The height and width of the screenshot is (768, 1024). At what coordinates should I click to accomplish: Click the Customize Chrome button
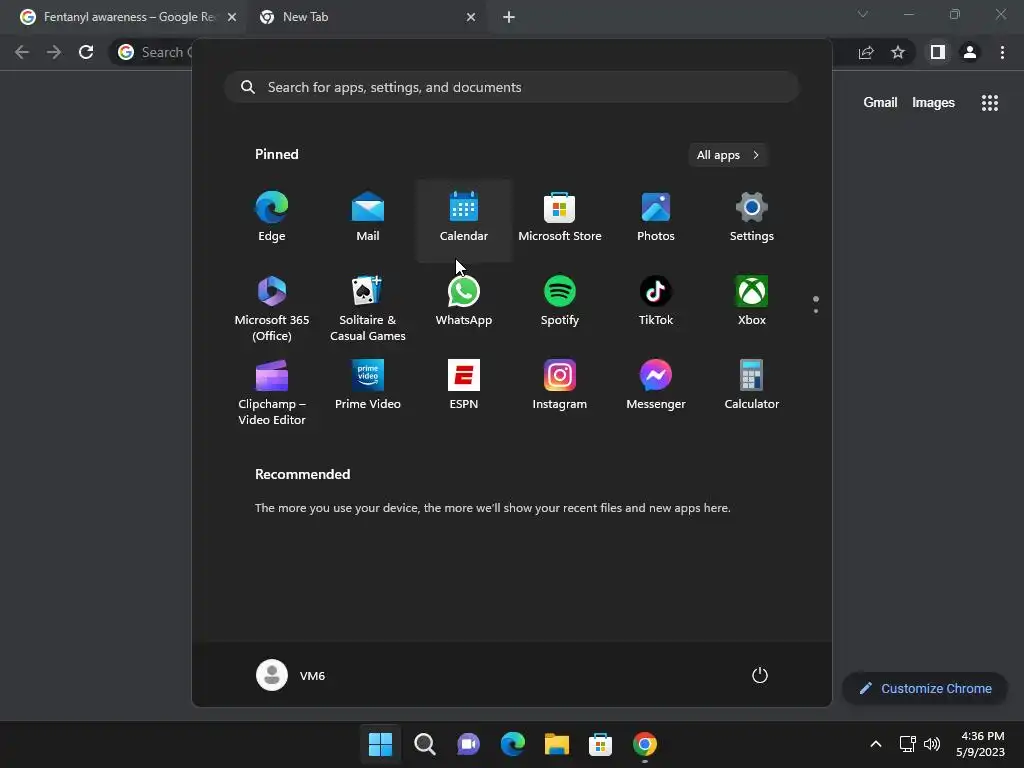[925, 688]
